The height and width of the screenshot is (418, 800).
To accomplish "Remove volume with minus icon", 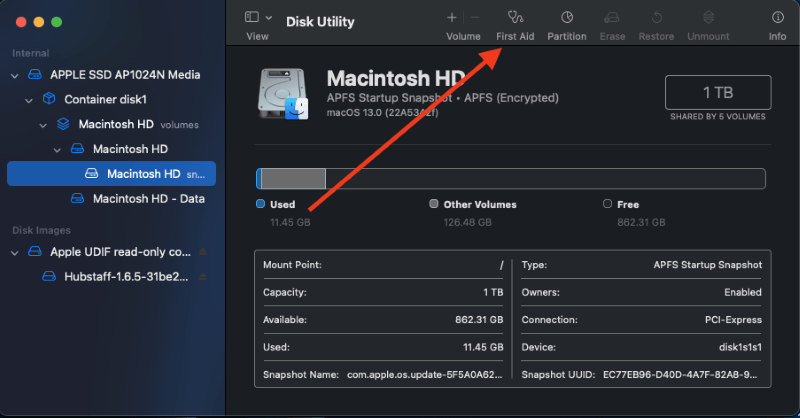I will point(474,18).
